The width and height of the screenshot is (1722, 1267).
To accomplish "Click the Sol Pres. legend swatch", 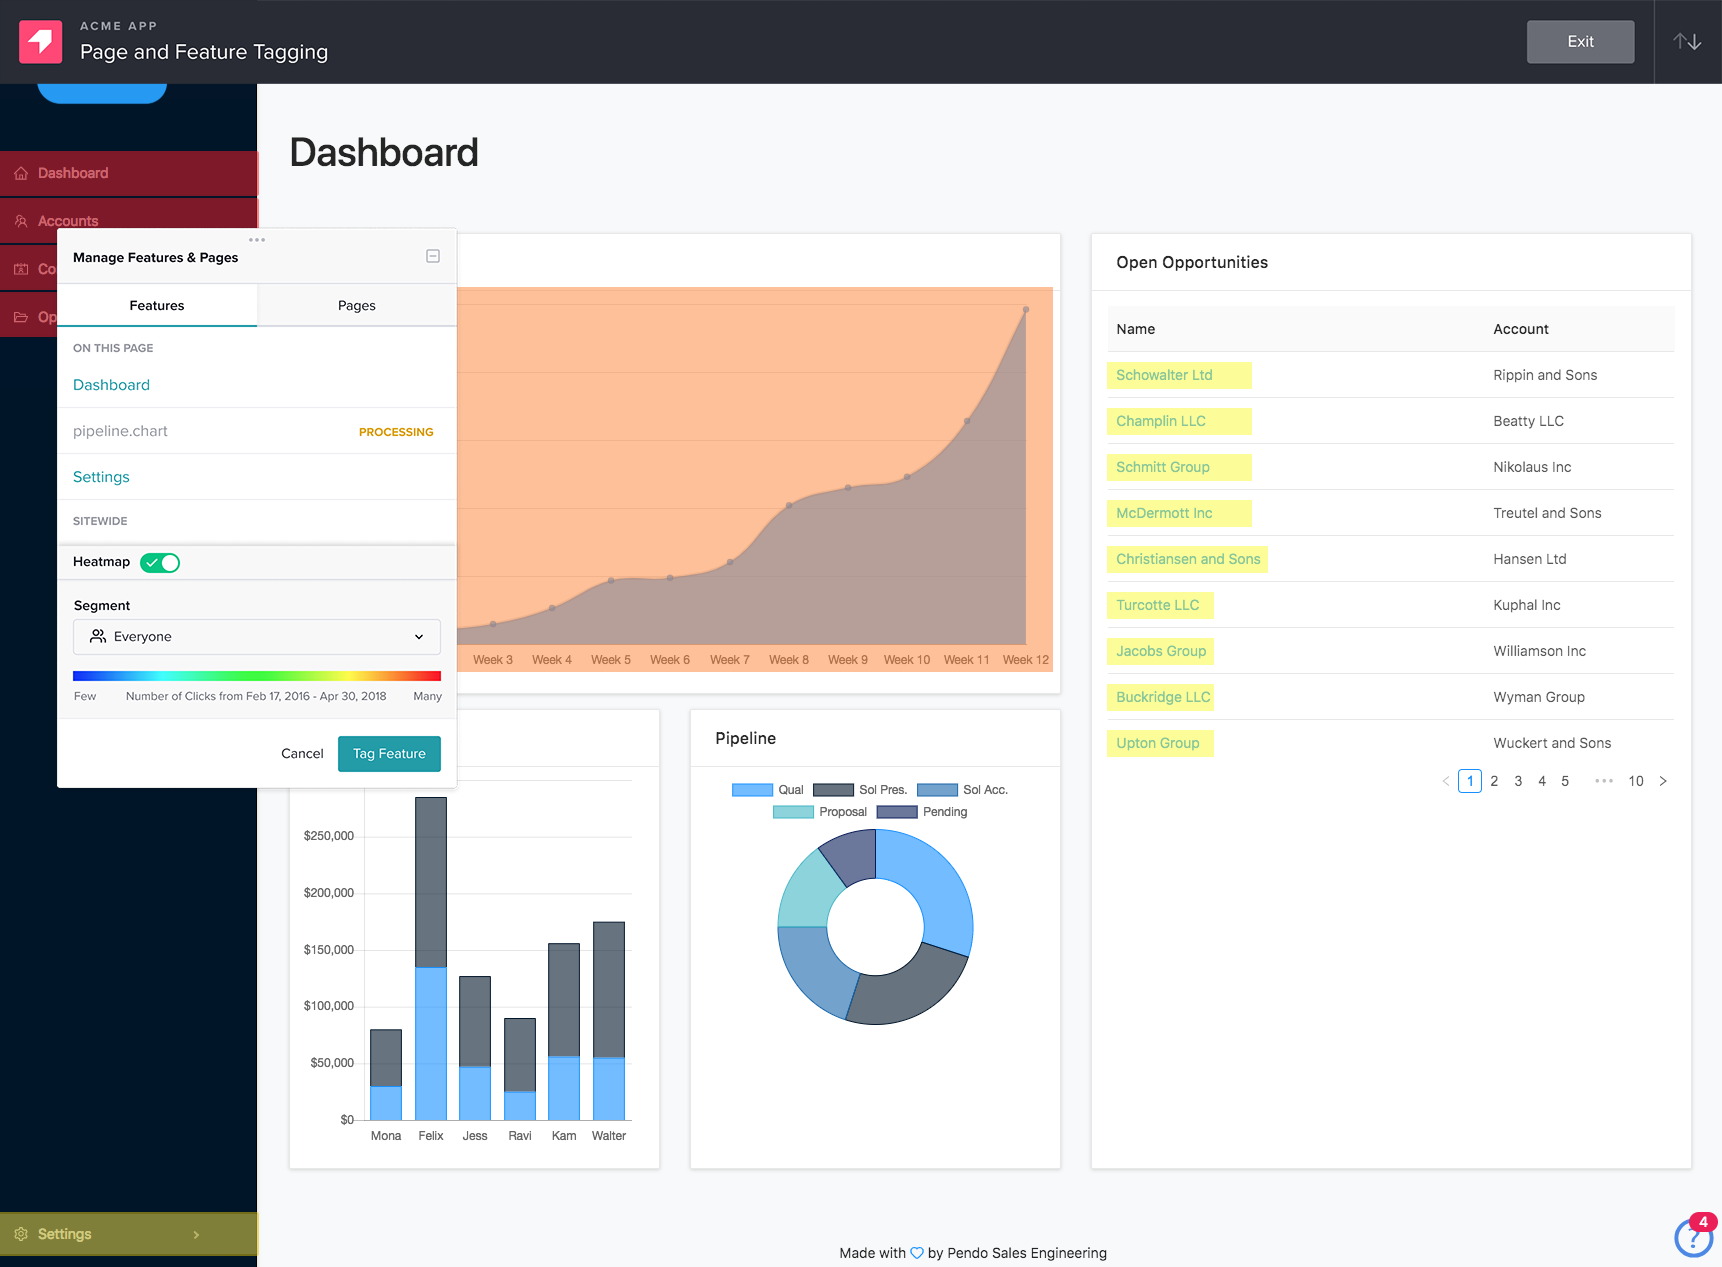I will point(833,790).
